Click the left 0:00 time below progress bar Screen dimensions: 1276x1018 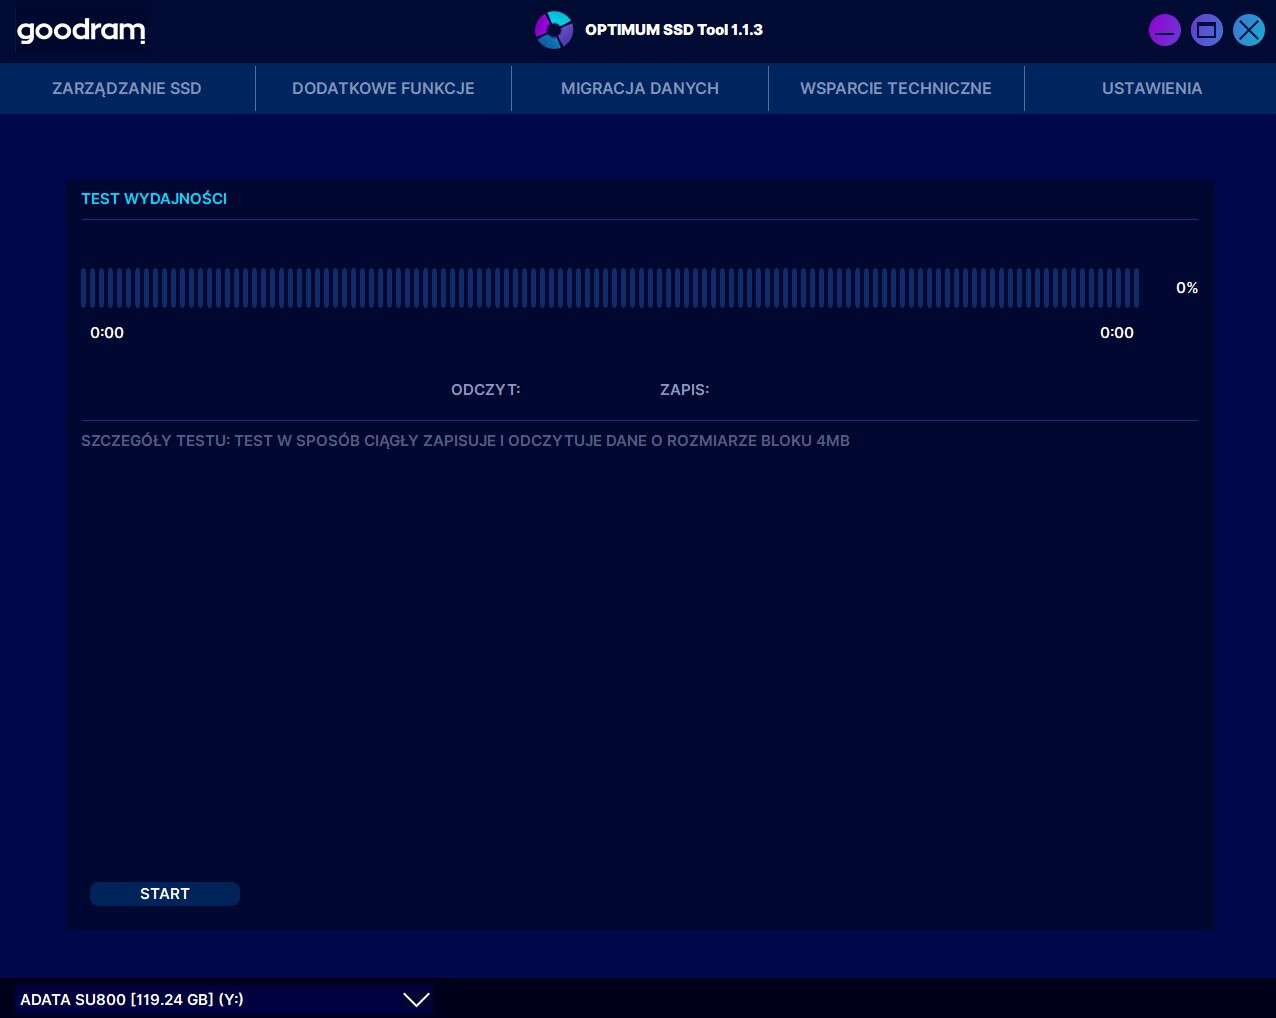coord(107,333)
